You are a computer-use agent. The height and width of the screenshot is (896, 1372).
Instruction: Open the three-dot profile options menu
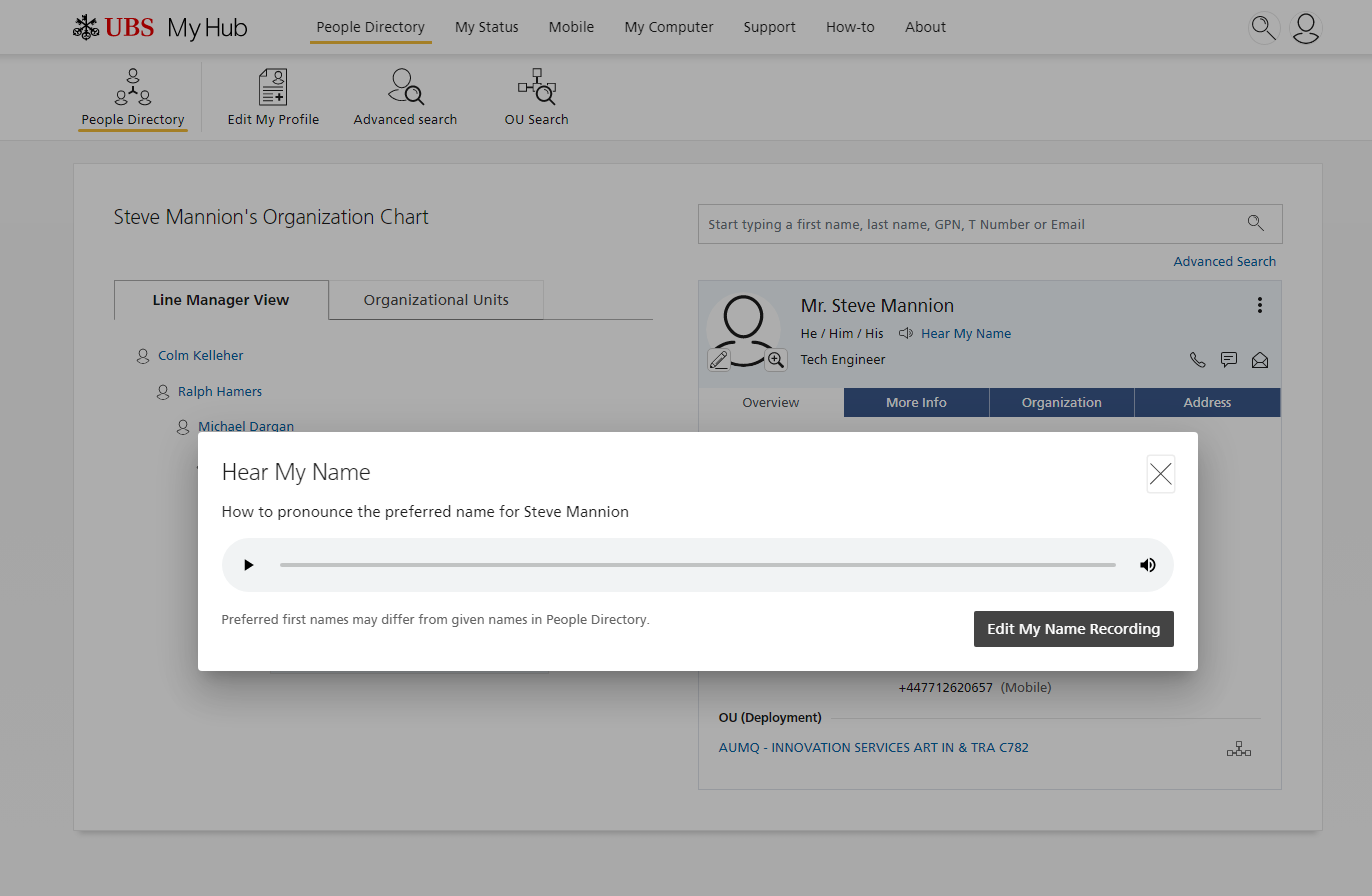coord(1259,306)
